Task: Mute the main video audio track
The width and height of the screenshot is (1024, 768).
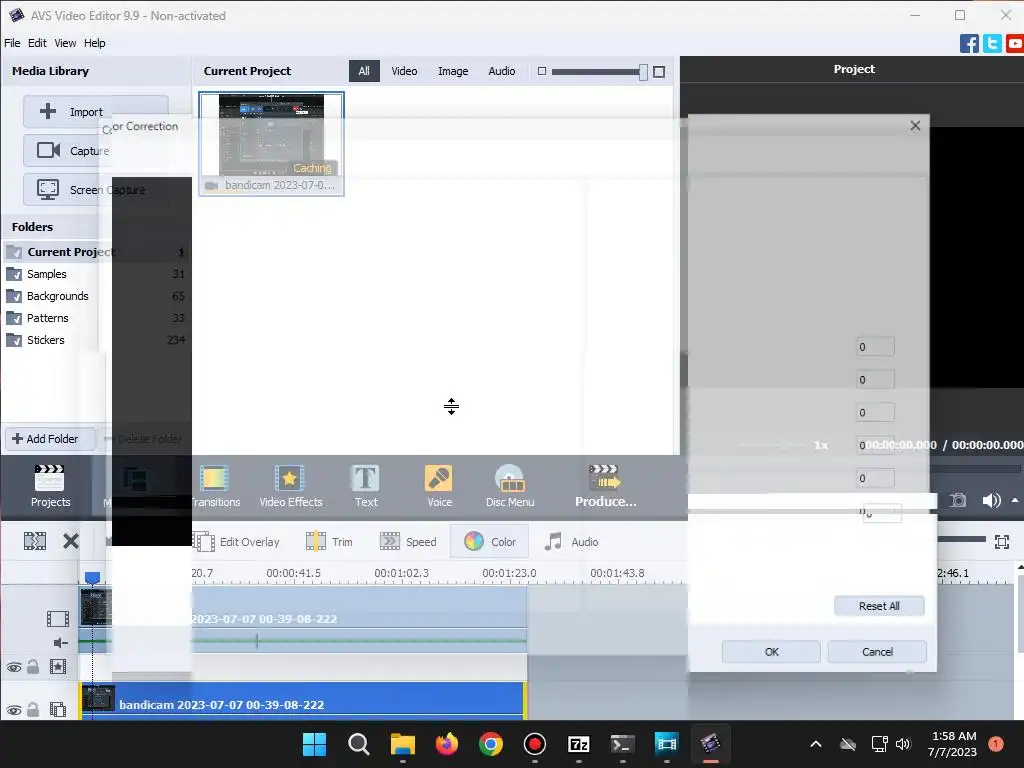Action: 60,643
